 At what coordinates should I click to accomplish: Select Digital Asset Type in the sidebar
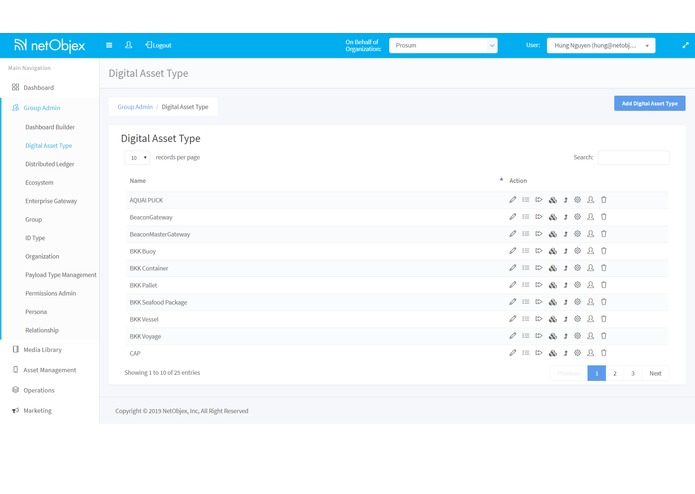point(48,146)
